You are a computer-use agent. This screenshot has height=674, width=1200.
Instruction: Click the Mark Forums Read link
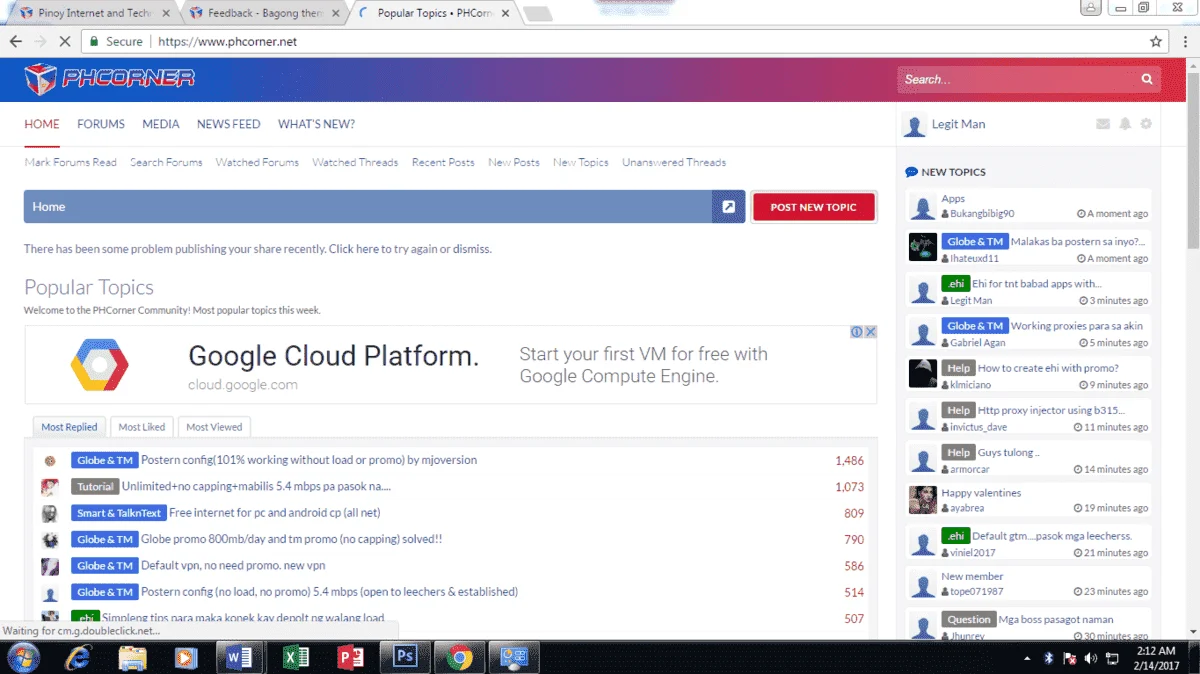click(70, 162)
